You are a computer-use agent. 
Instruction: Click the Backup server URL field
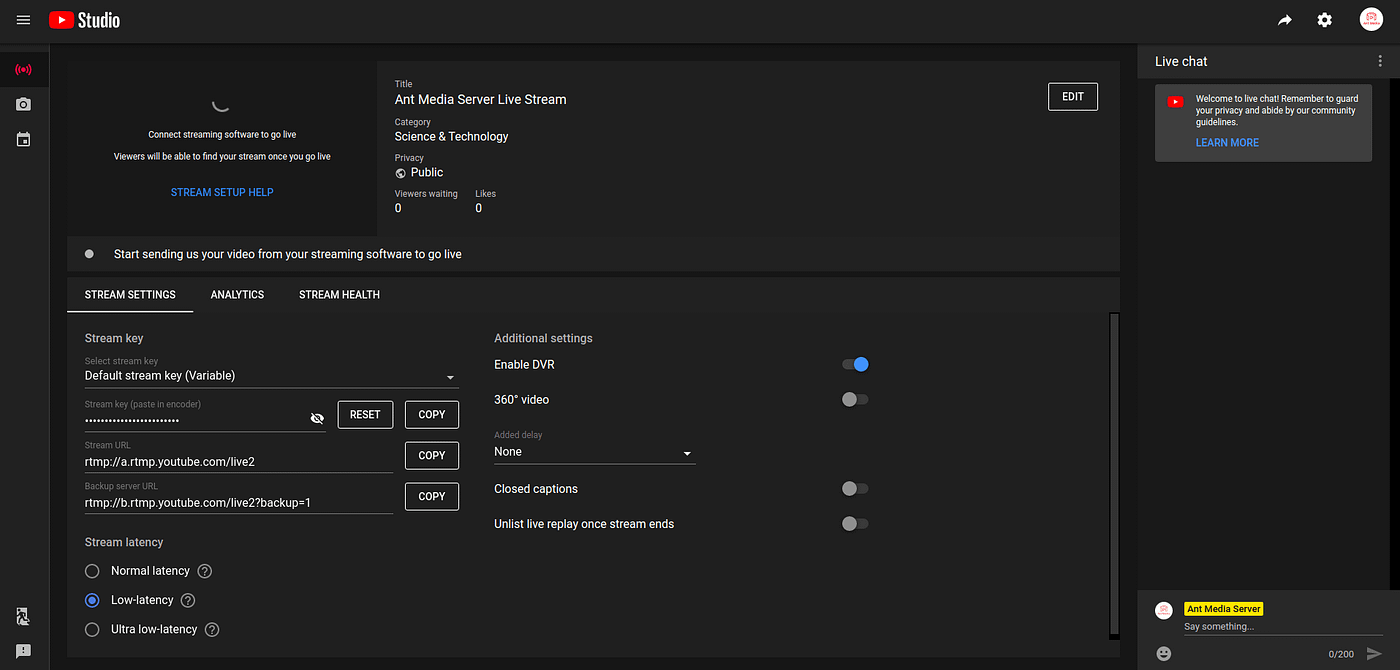point(238,503)
